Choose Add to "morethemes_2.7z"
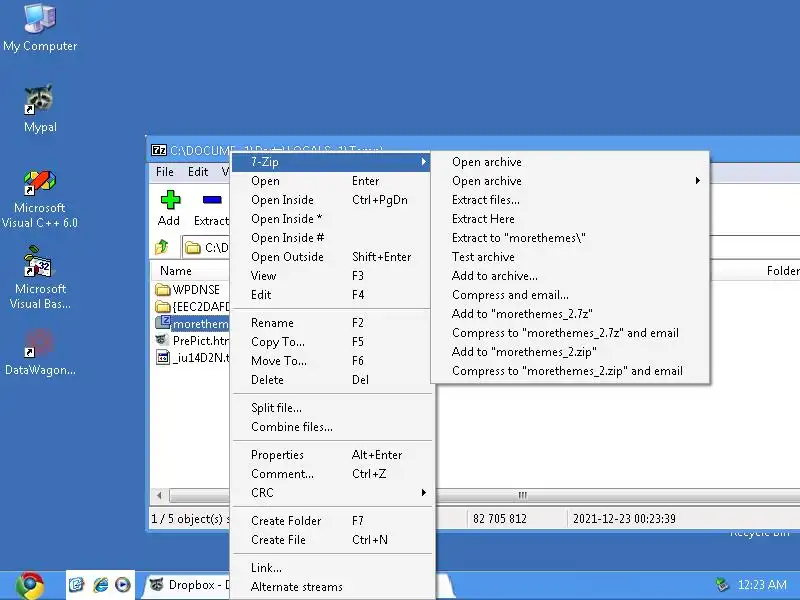 (x=570, y=314)
